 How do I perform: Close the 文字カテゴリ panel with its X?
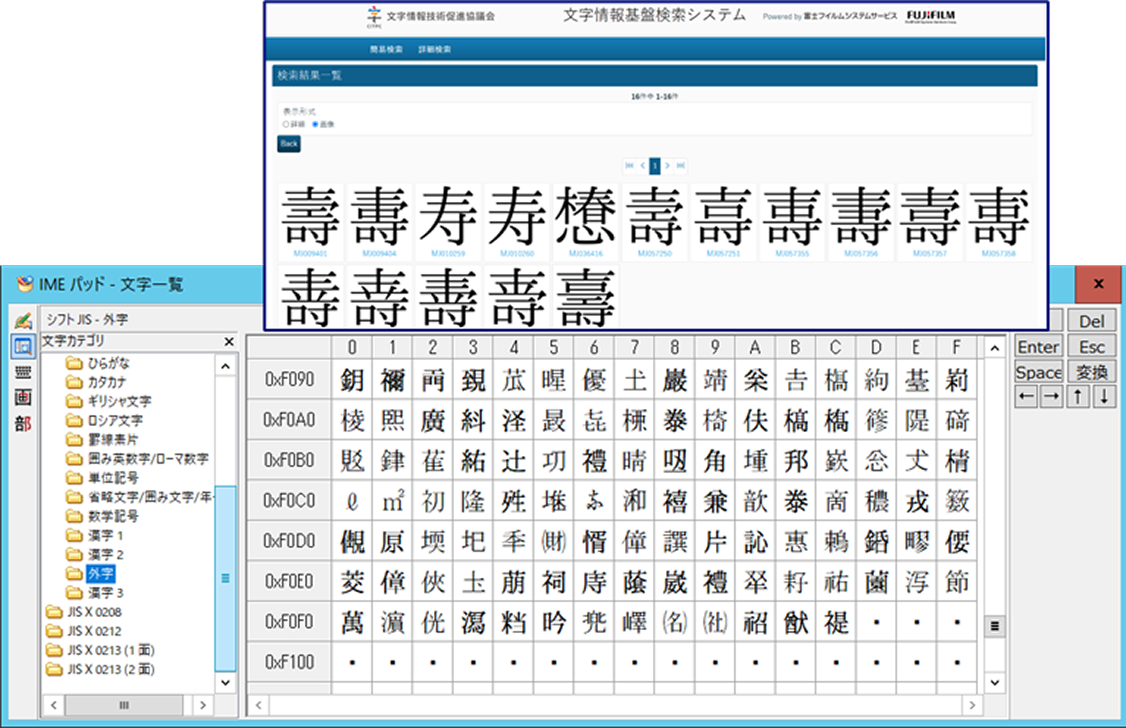(x=229, y=341)
